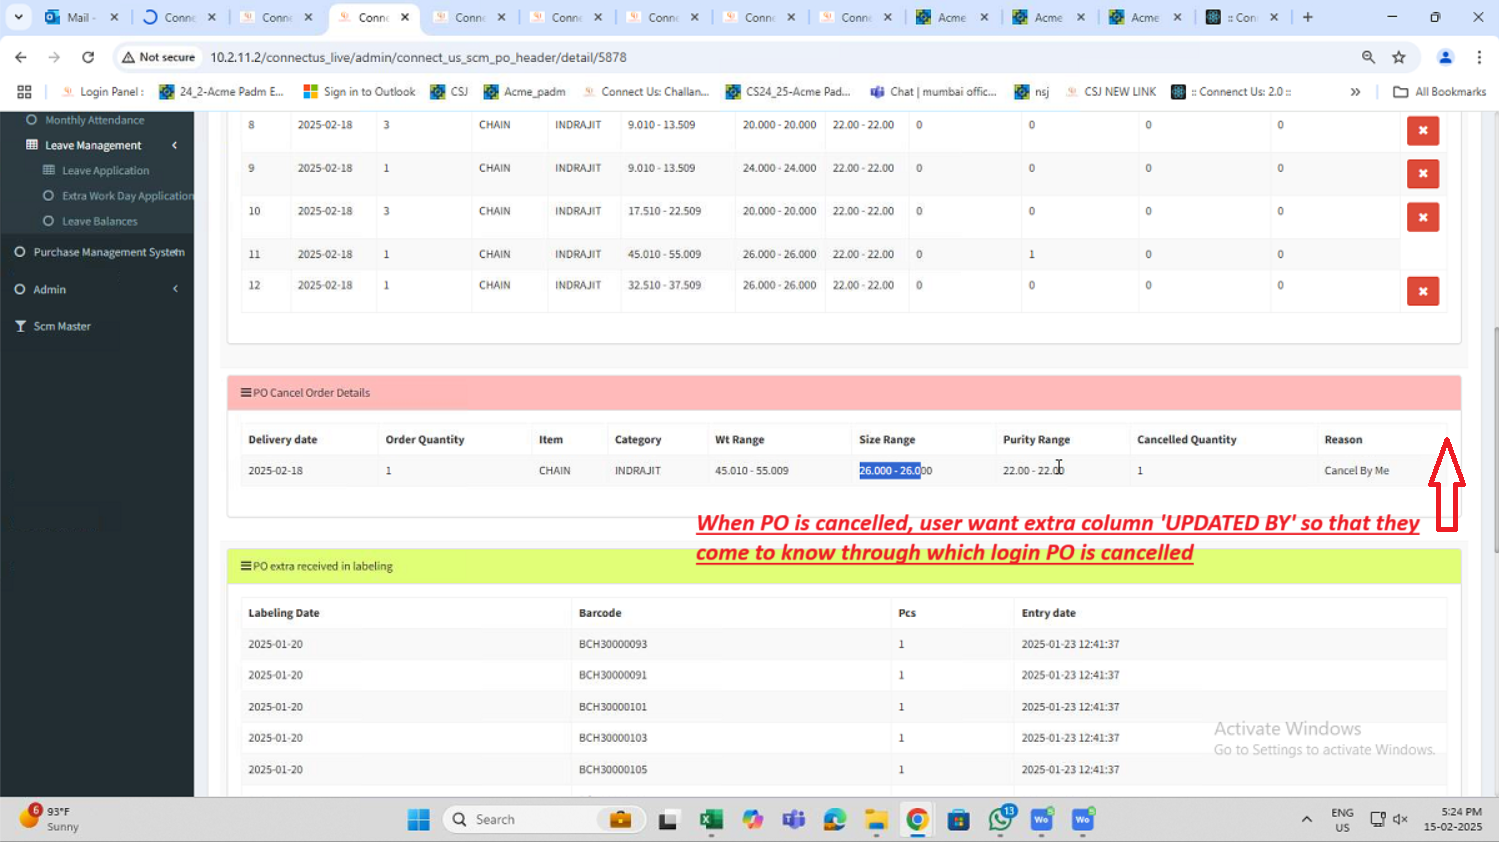Open Acme_padm bookmark
Viewport: 1499px width, 842px height.
coord(524,91)
